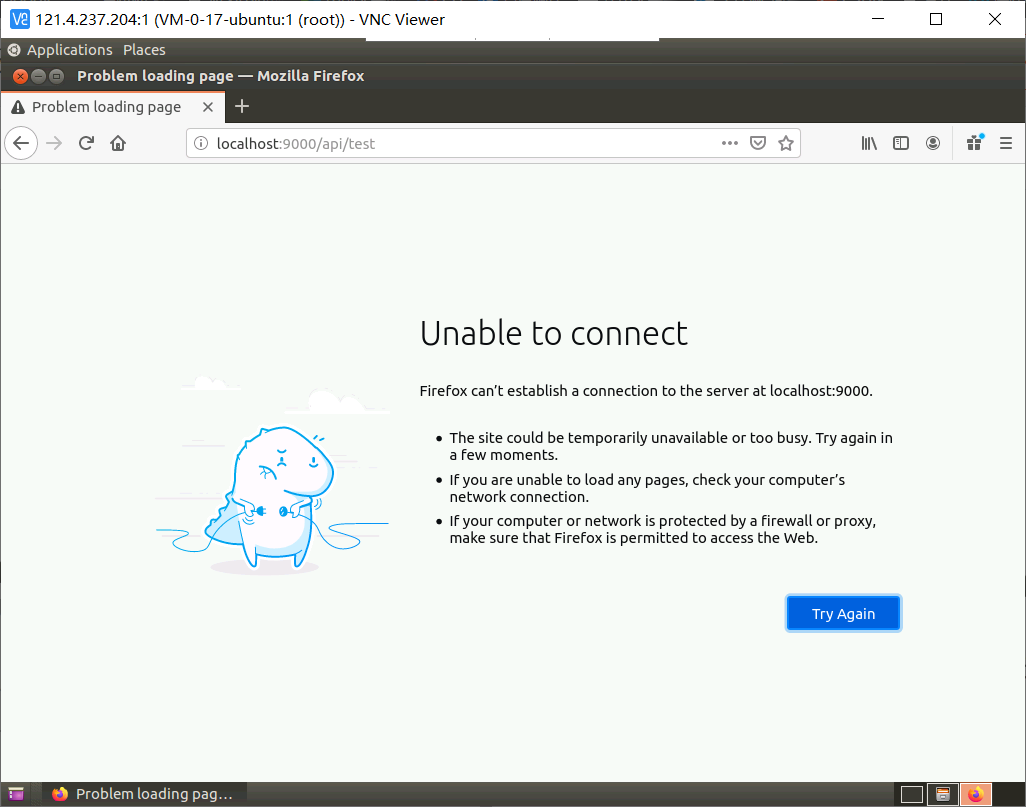Click the 'Unable to connect' heading
This screenshot has height=807, width=1026.
[554, 333]
